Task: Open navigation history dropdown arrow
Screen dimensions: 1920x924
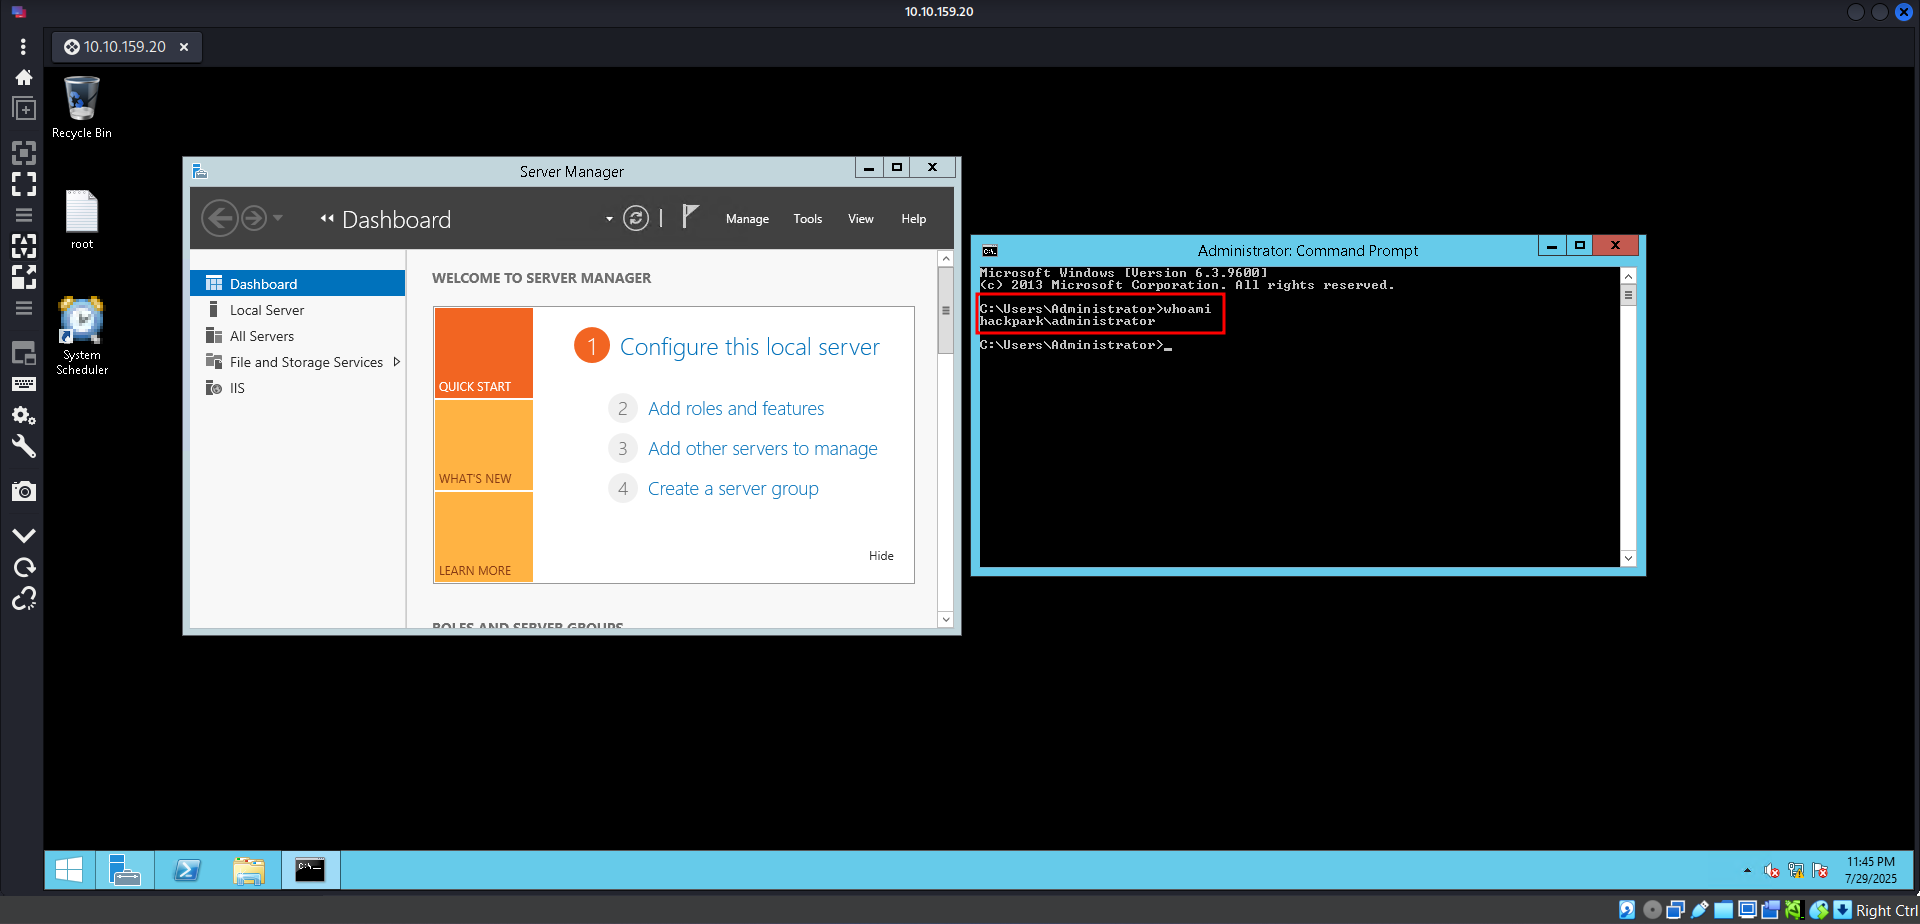Action: 278,218
